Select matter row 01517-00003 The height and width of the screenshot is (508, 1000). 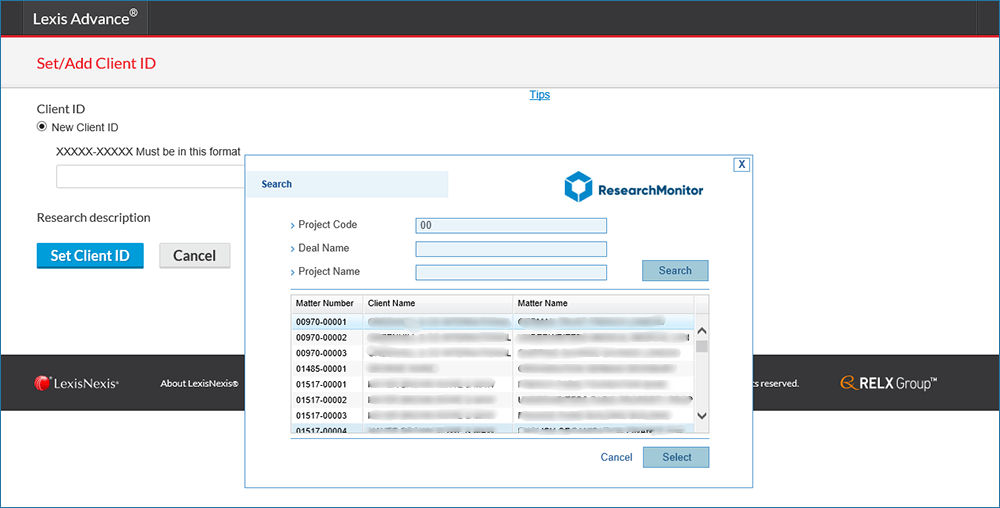point(493,415)
